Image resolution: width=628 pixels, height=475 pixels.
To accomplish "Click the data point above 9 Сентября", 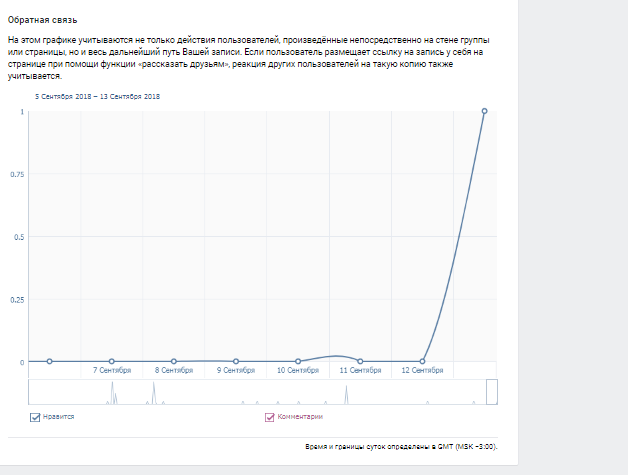I will pos(236,361).
